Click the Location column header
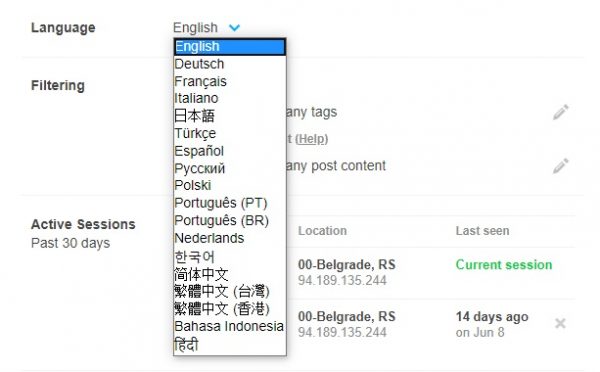600x372 pixels. tap(322, 231)
